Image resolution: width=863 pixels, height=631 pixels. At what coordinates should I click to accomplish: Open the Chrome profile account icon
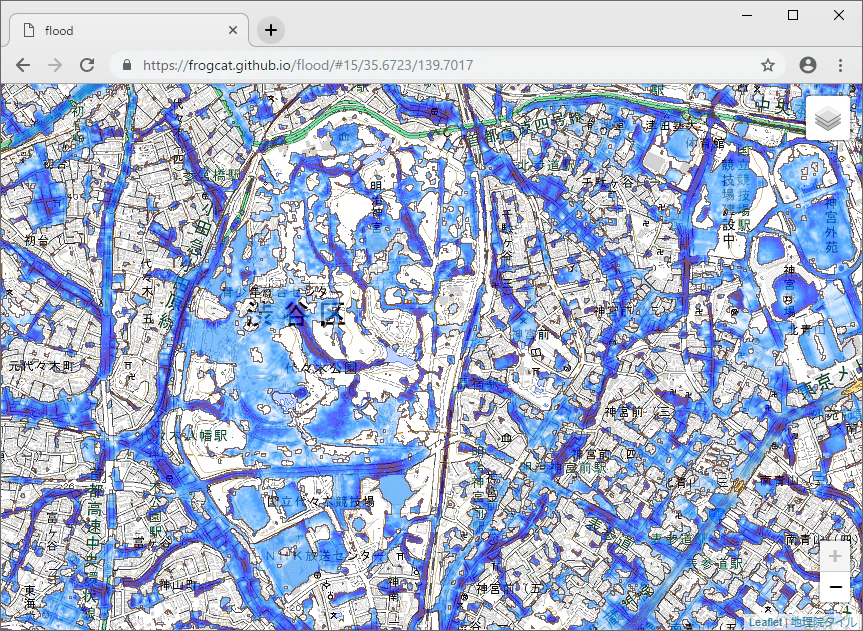tap(807, 65)
